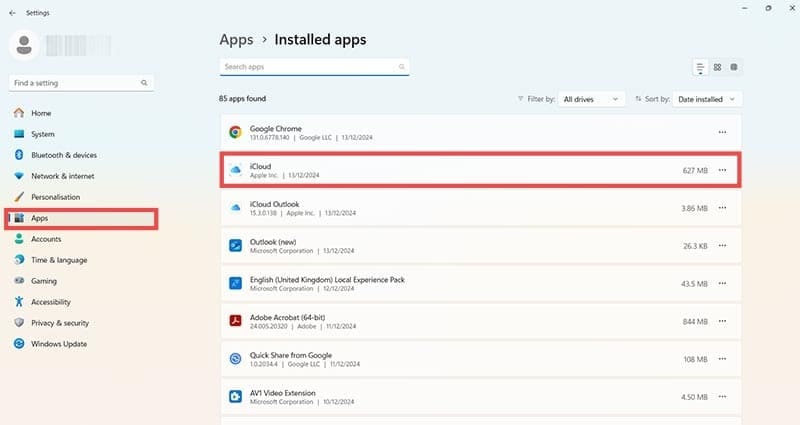The width and height of the screenshot is (800, 425).
Task: Open more options for English Local Experience Pack
Action: 722,283
